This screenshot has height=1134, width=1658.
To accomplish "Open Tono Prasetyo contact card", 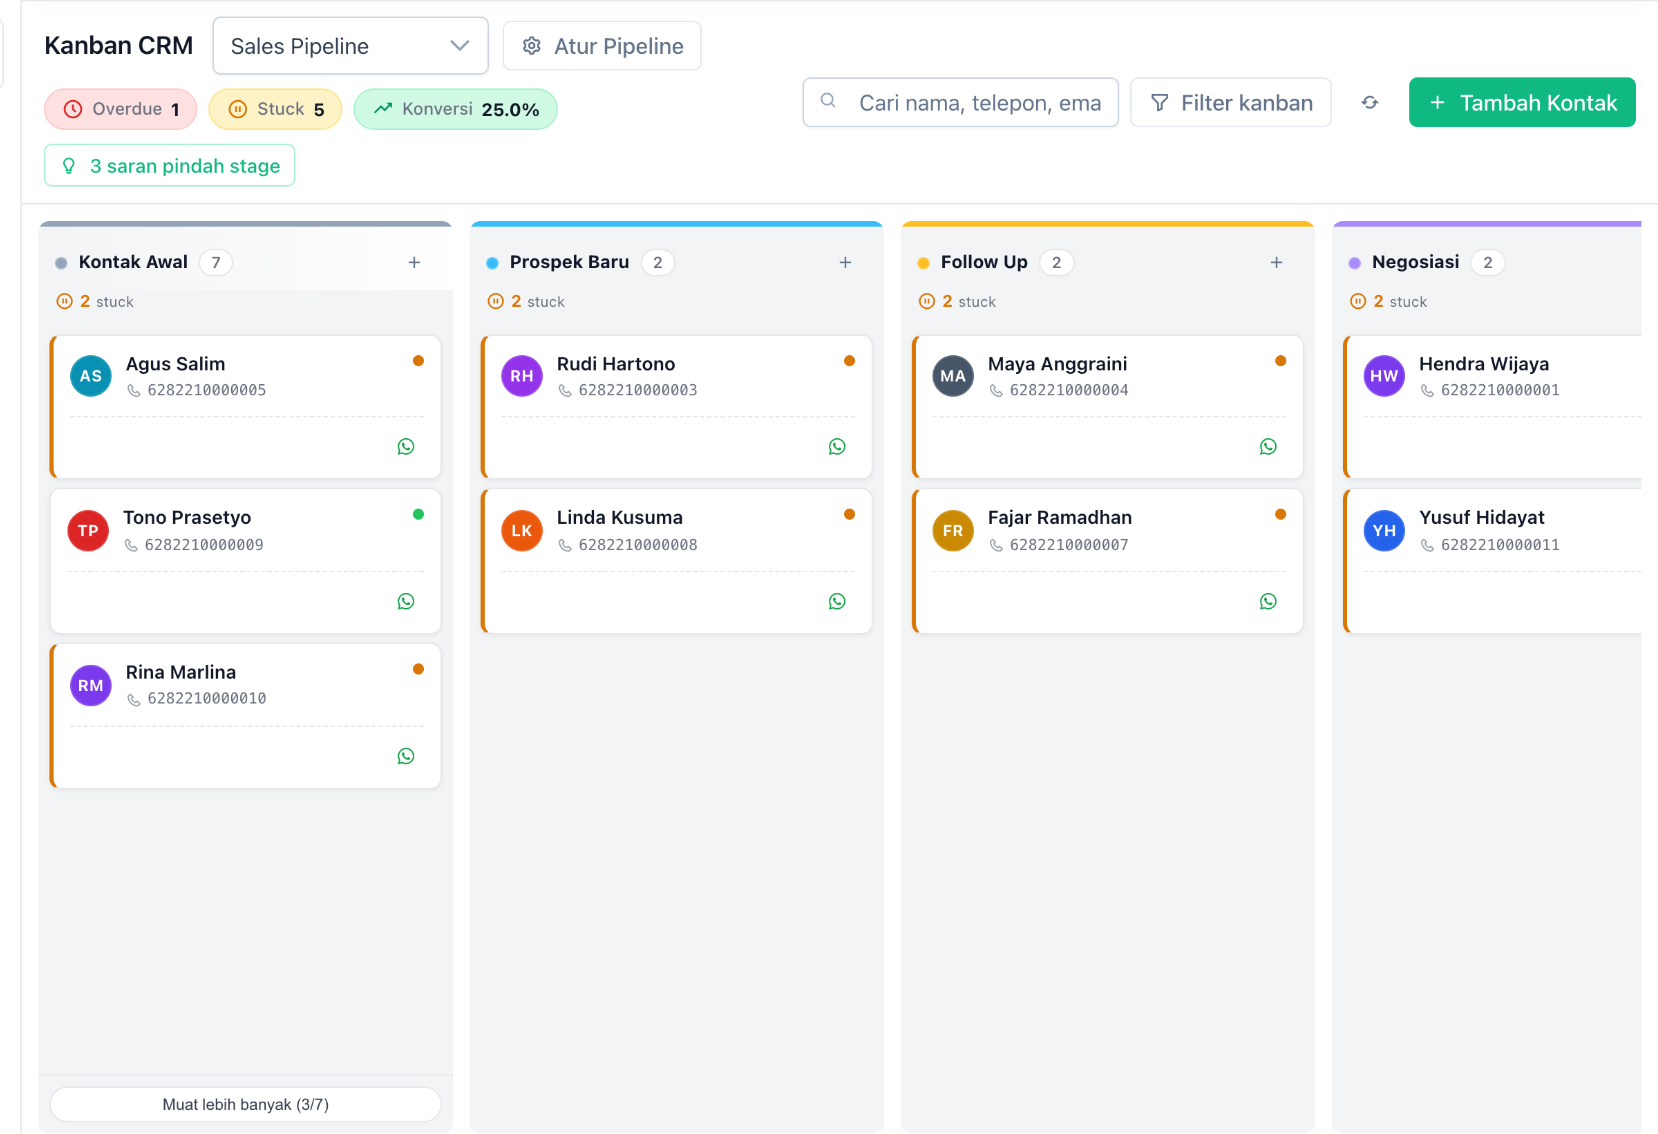I will click(x=246, y=561).
